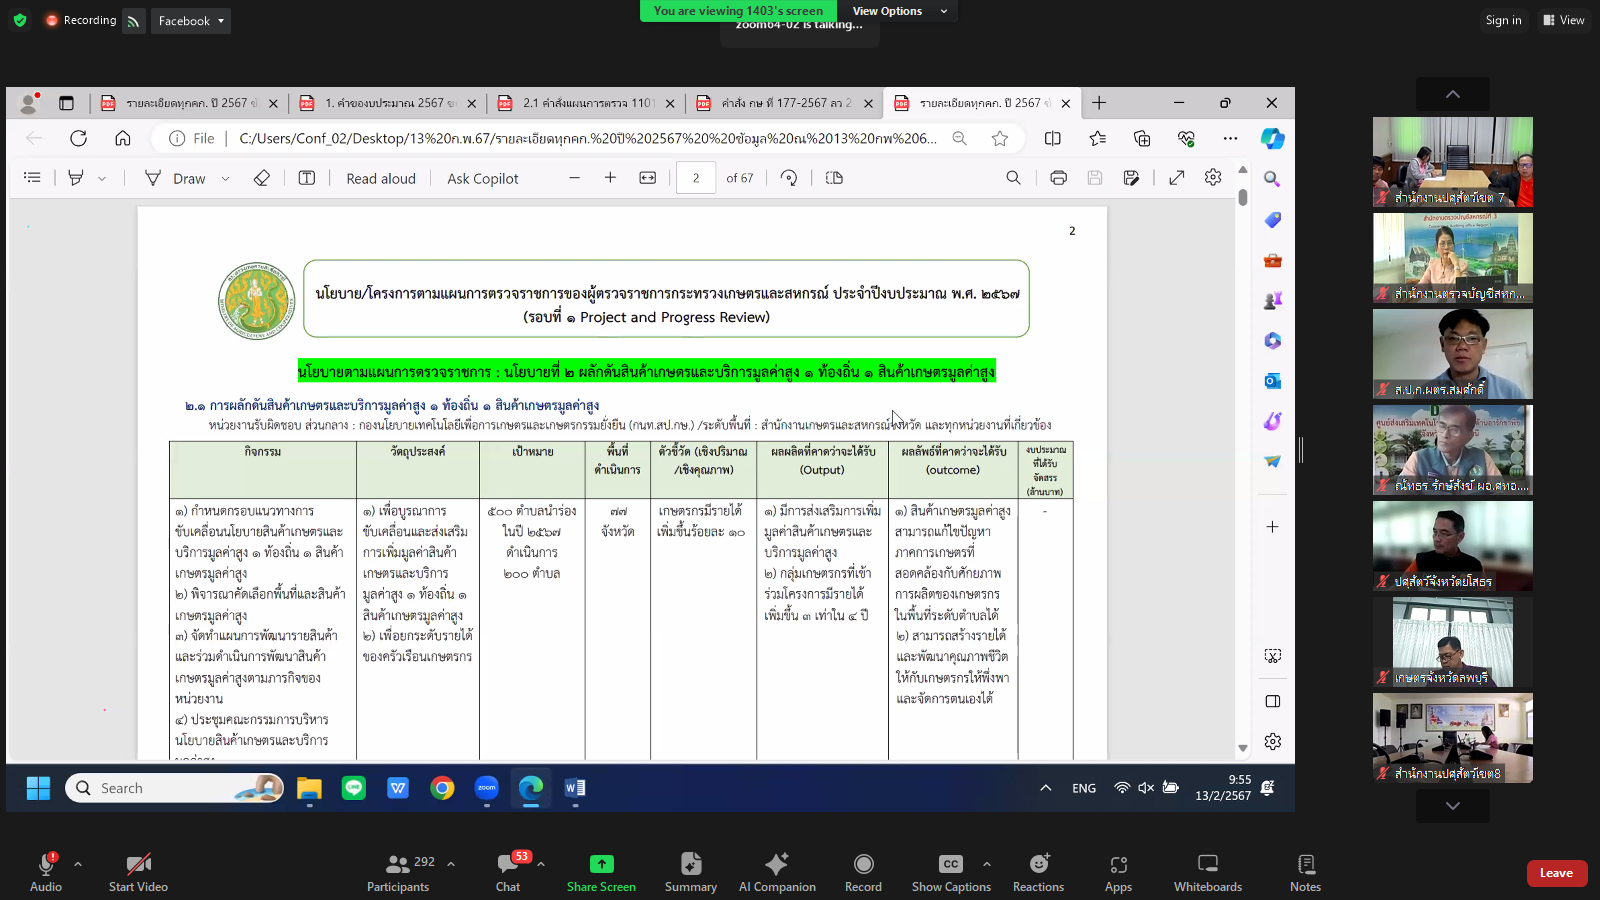
Task: Click the PDF vertical scrollbar thumb
Action: 1243,197
